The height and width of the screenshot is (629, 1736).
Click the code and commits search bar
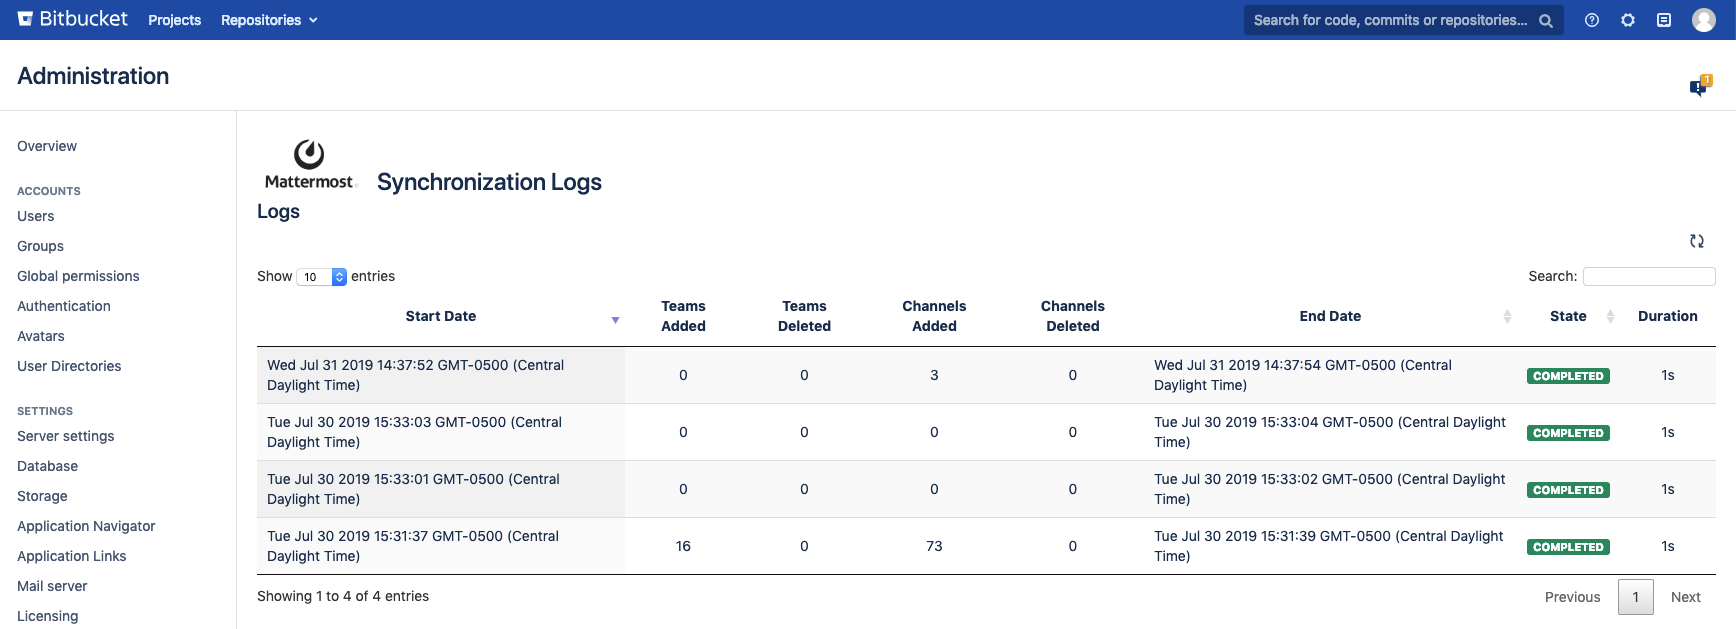point(1391,20)
